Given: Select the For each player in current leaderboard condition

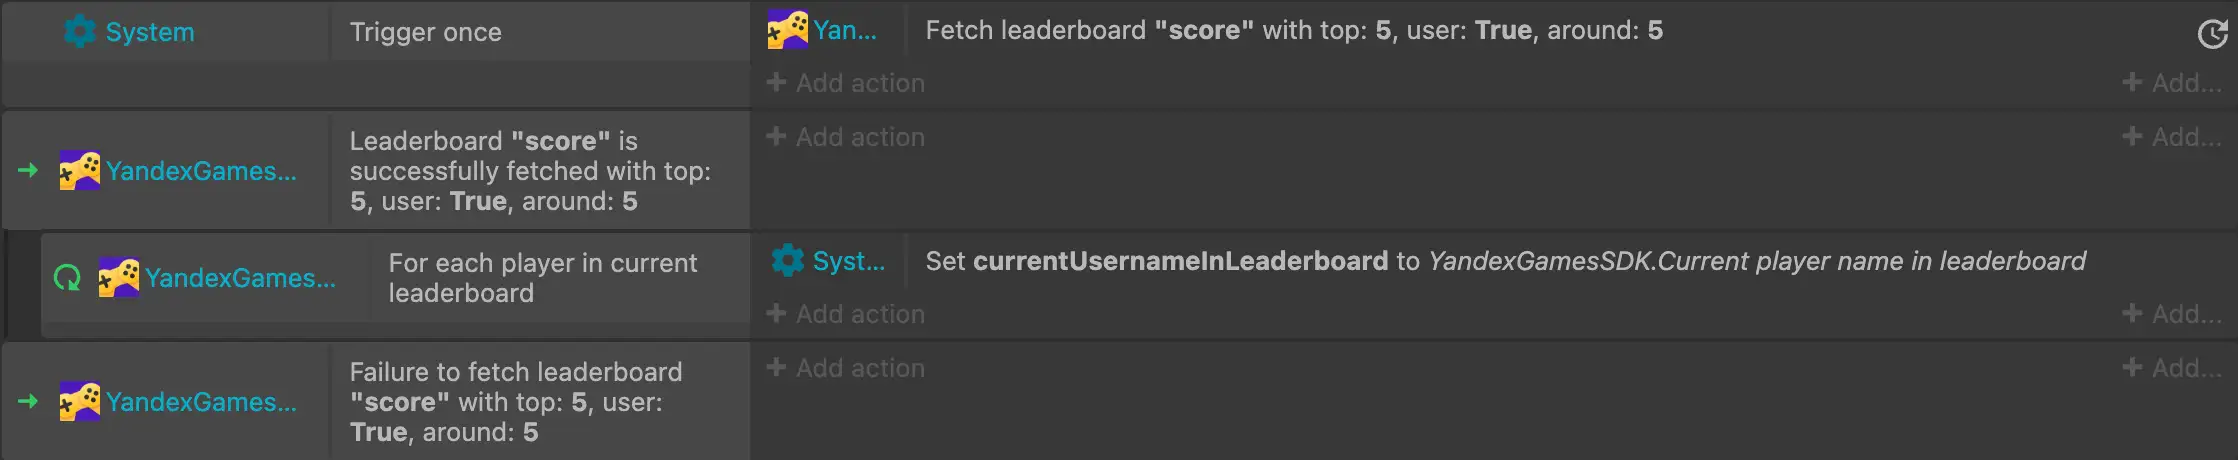Looking at the screenshot, I should pos(543,278).
